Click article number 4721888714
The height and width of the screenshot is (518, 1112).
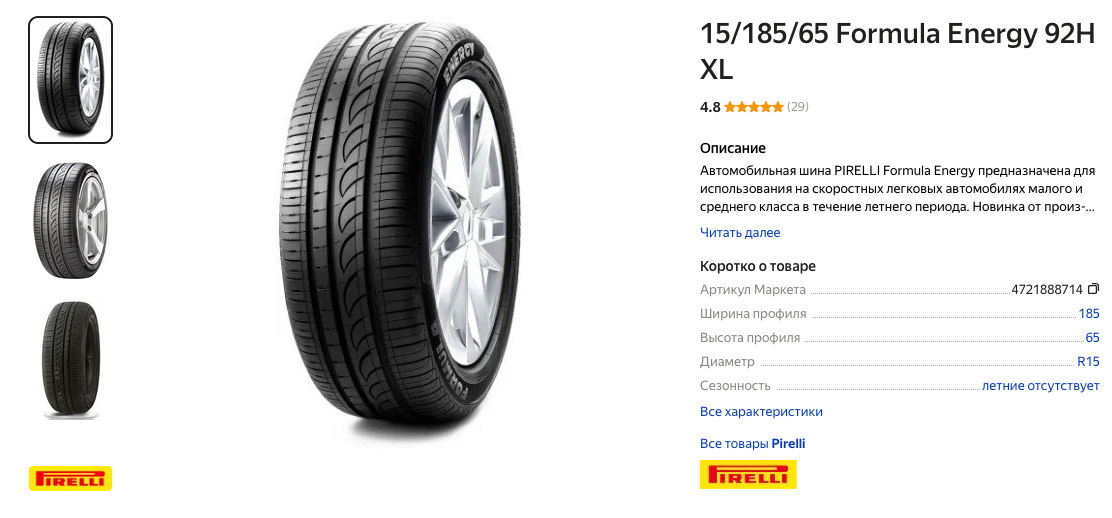(x=1047, y=290)
